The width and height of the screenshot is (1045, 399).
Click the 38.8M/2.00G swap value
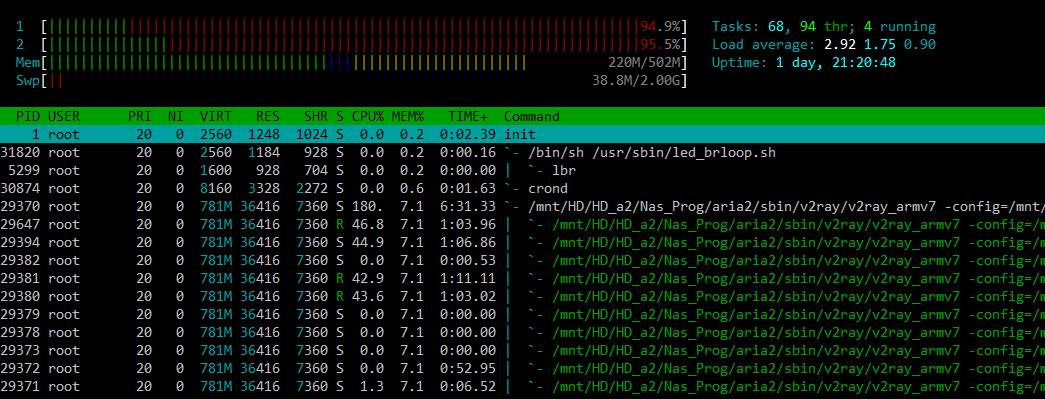pyautogui.click(x=636, y=81)
